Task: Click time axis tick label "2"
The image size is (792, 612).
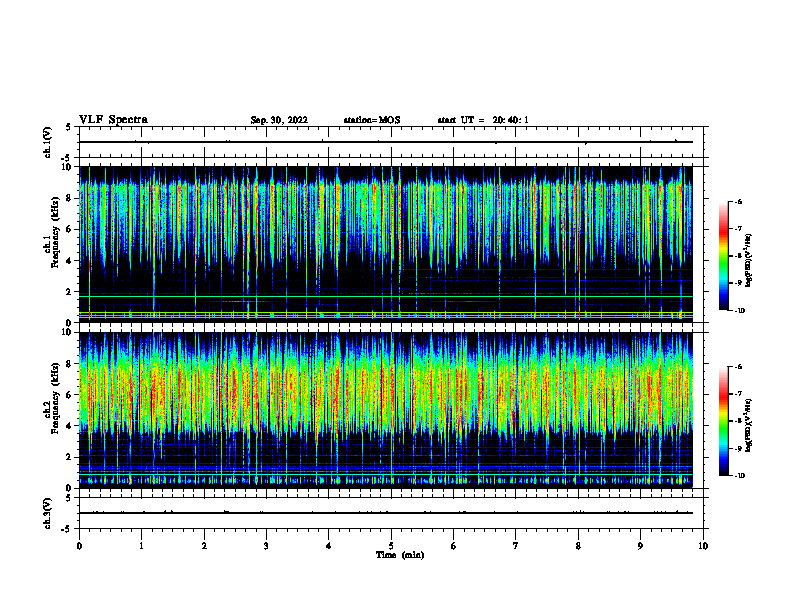Action: [x=204, y=546]
